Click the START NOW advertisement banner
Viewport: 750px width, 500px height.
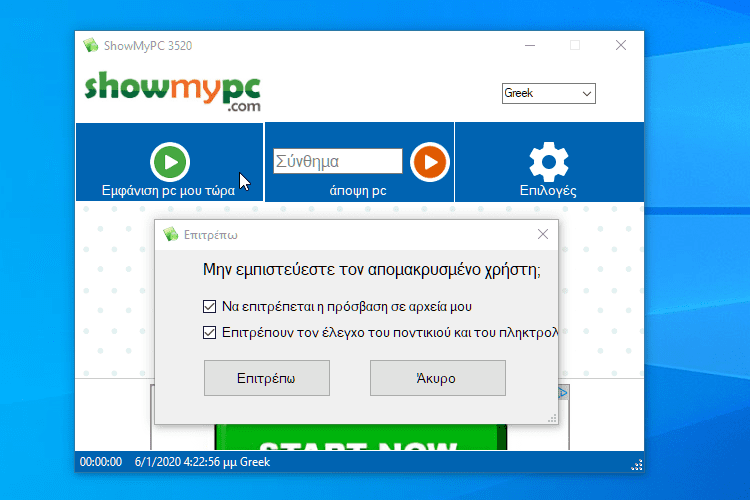361,437
